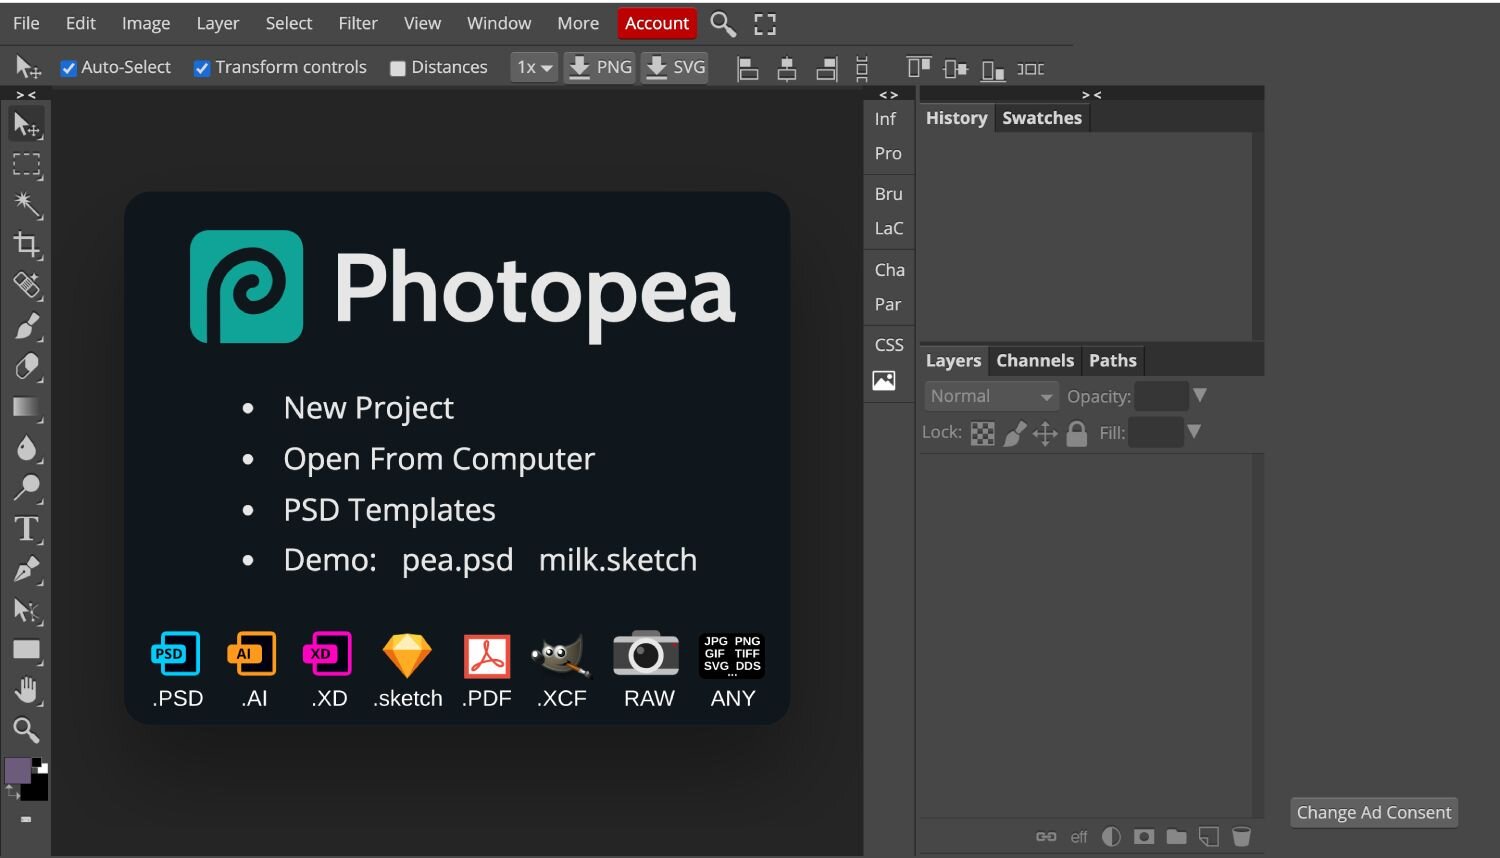
Task: Expand the Opacity slider arrow
Action: click(1200, 395)
